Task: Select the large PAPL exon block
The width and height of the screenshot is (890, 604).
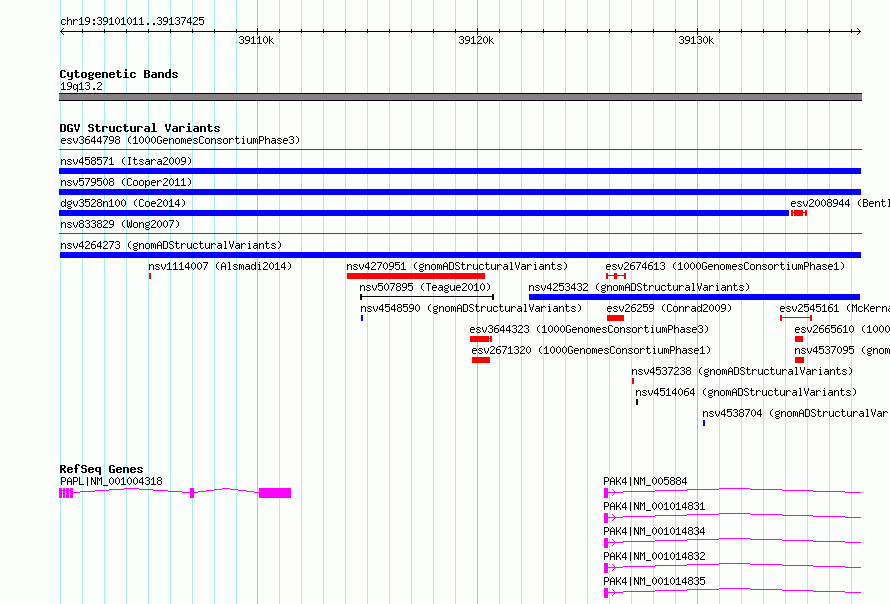Action: click(275, 493)
